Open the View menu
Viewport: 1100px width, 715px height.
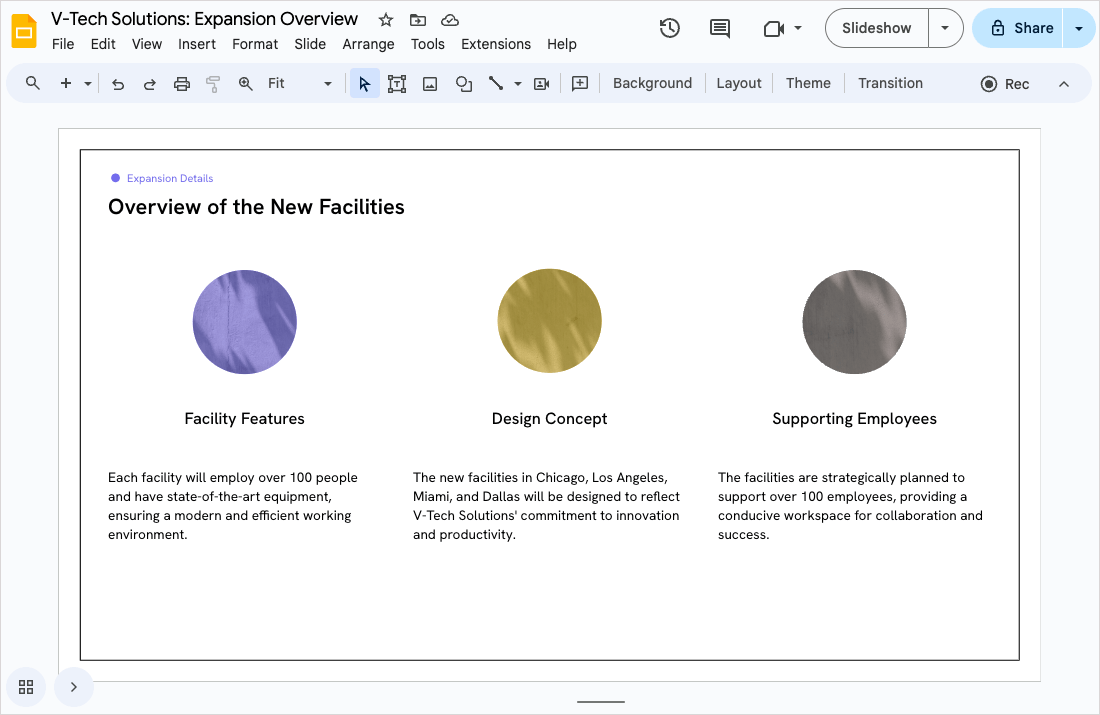tap(147, 44)
